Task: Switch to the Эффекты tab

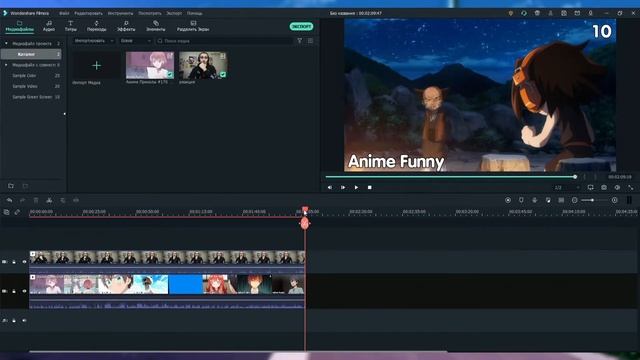Action: (x=126, y=26)
